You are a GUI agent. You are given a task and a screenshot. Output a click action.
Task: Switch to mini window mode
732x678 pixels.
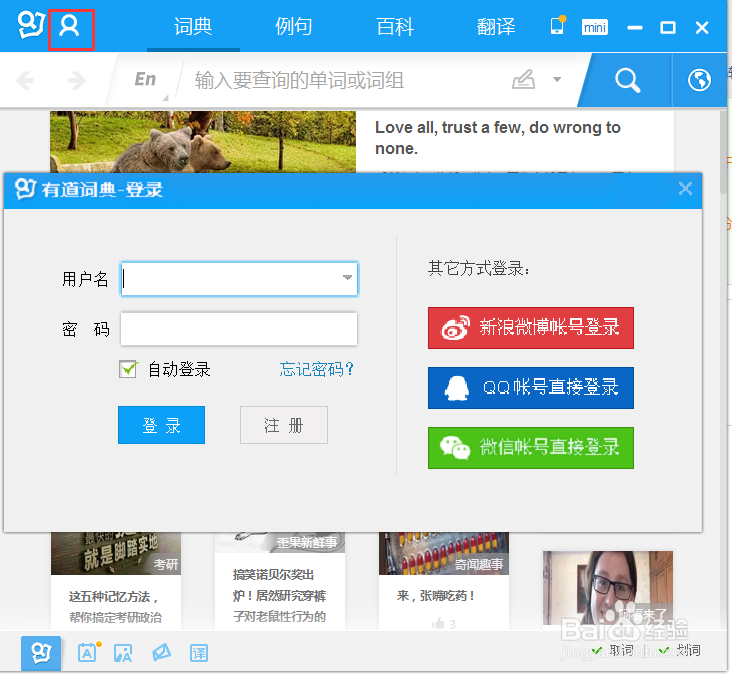coord(594,28)
